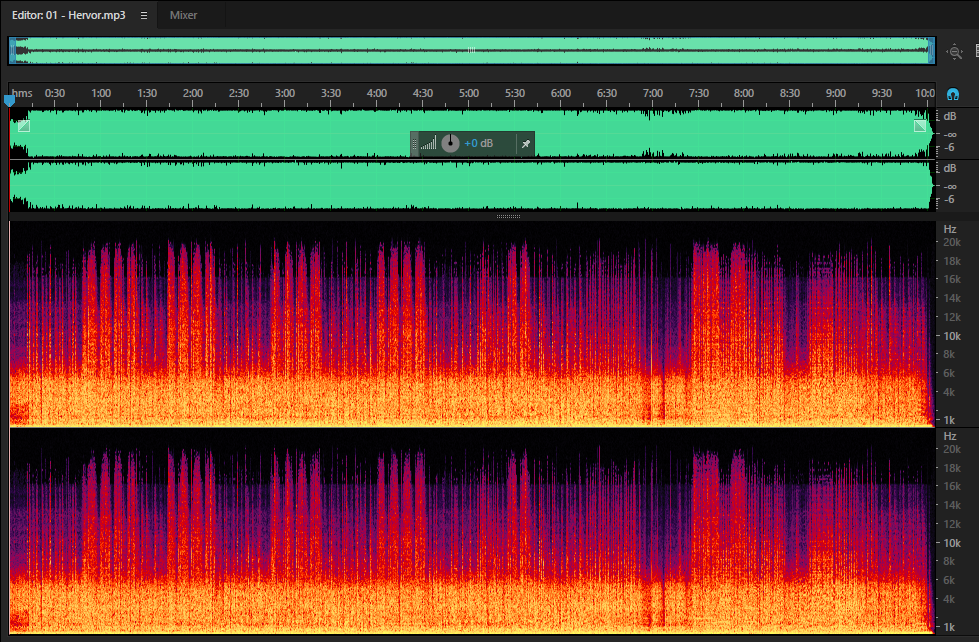Click the blue playhead marker on the timeline
The height and width of the screenshot is (642, 979).
coord(9,100)
